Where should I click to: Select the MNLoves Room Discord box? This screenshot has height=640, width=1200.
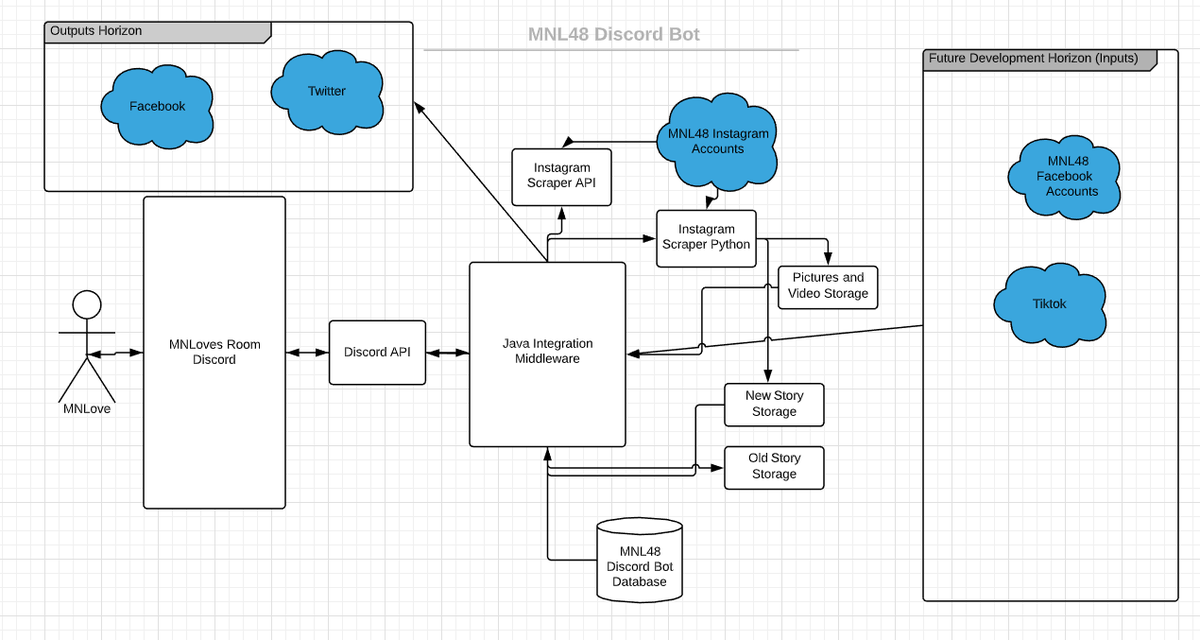(x=214, y=352)
